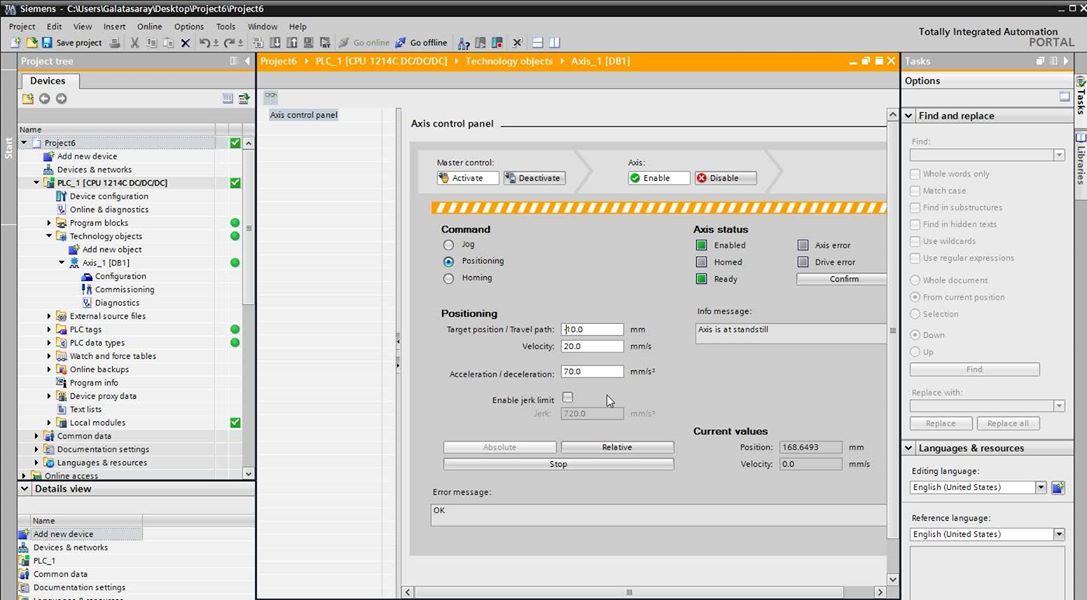Viewport: 1087px width, 600px height.
Task: Click the Split editor vertically icon
Action: [x=555, y=42]
